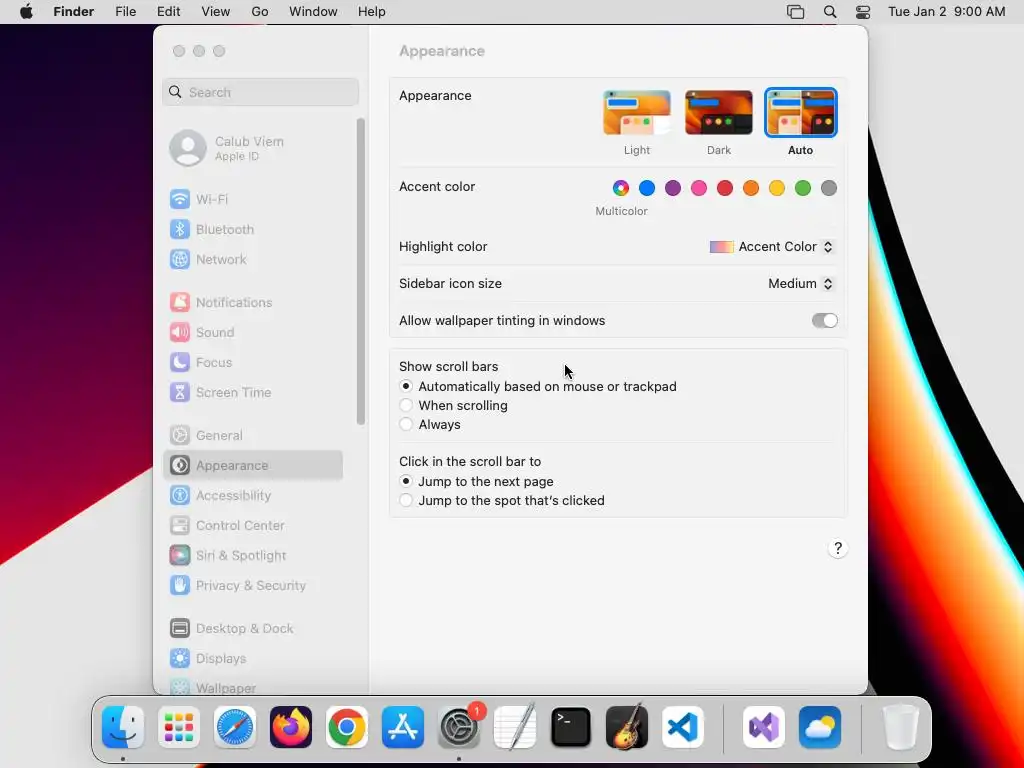Select Always show scroll bars option
The height and width of the screenshot is (768, 1024).
click(406, 424)
